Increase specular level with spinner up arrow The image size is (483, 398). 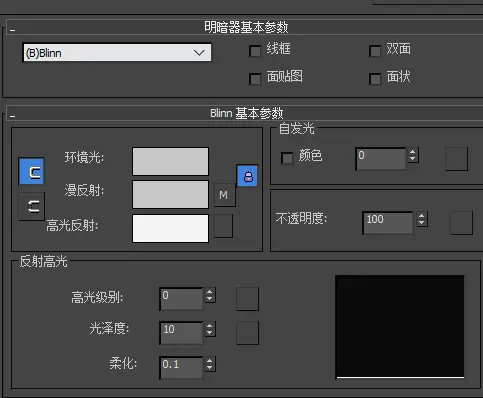(209, 292)
